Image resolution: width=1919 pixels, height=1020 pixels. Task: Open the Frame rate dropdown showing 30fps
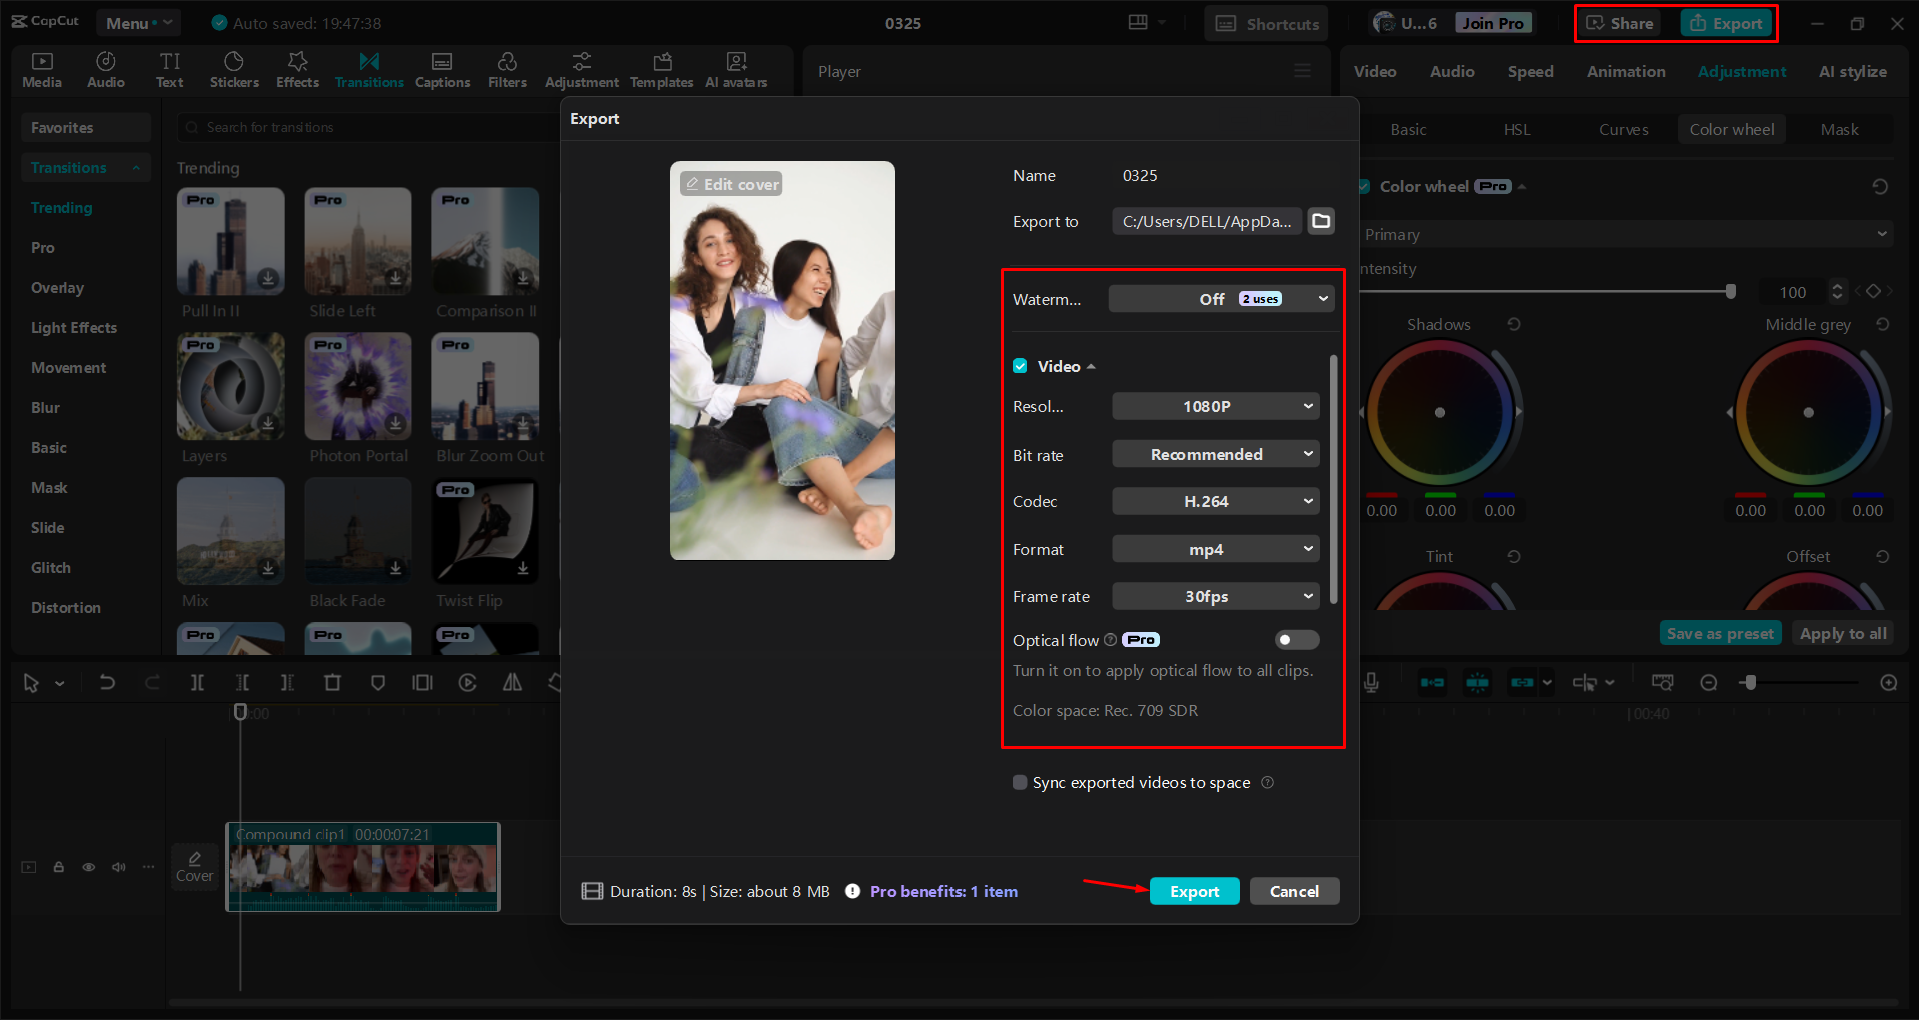coord(1215,596)
